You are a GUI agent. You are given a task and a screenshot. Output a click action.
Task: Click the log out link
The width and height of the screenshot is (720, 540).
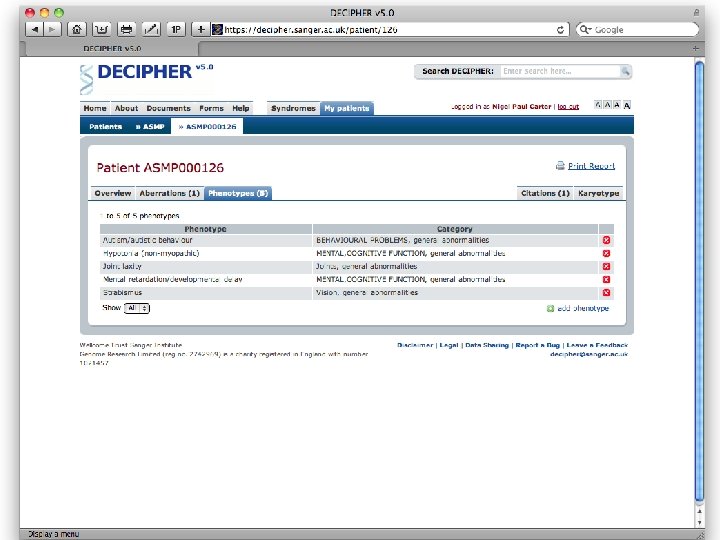[x=568, y=107]
